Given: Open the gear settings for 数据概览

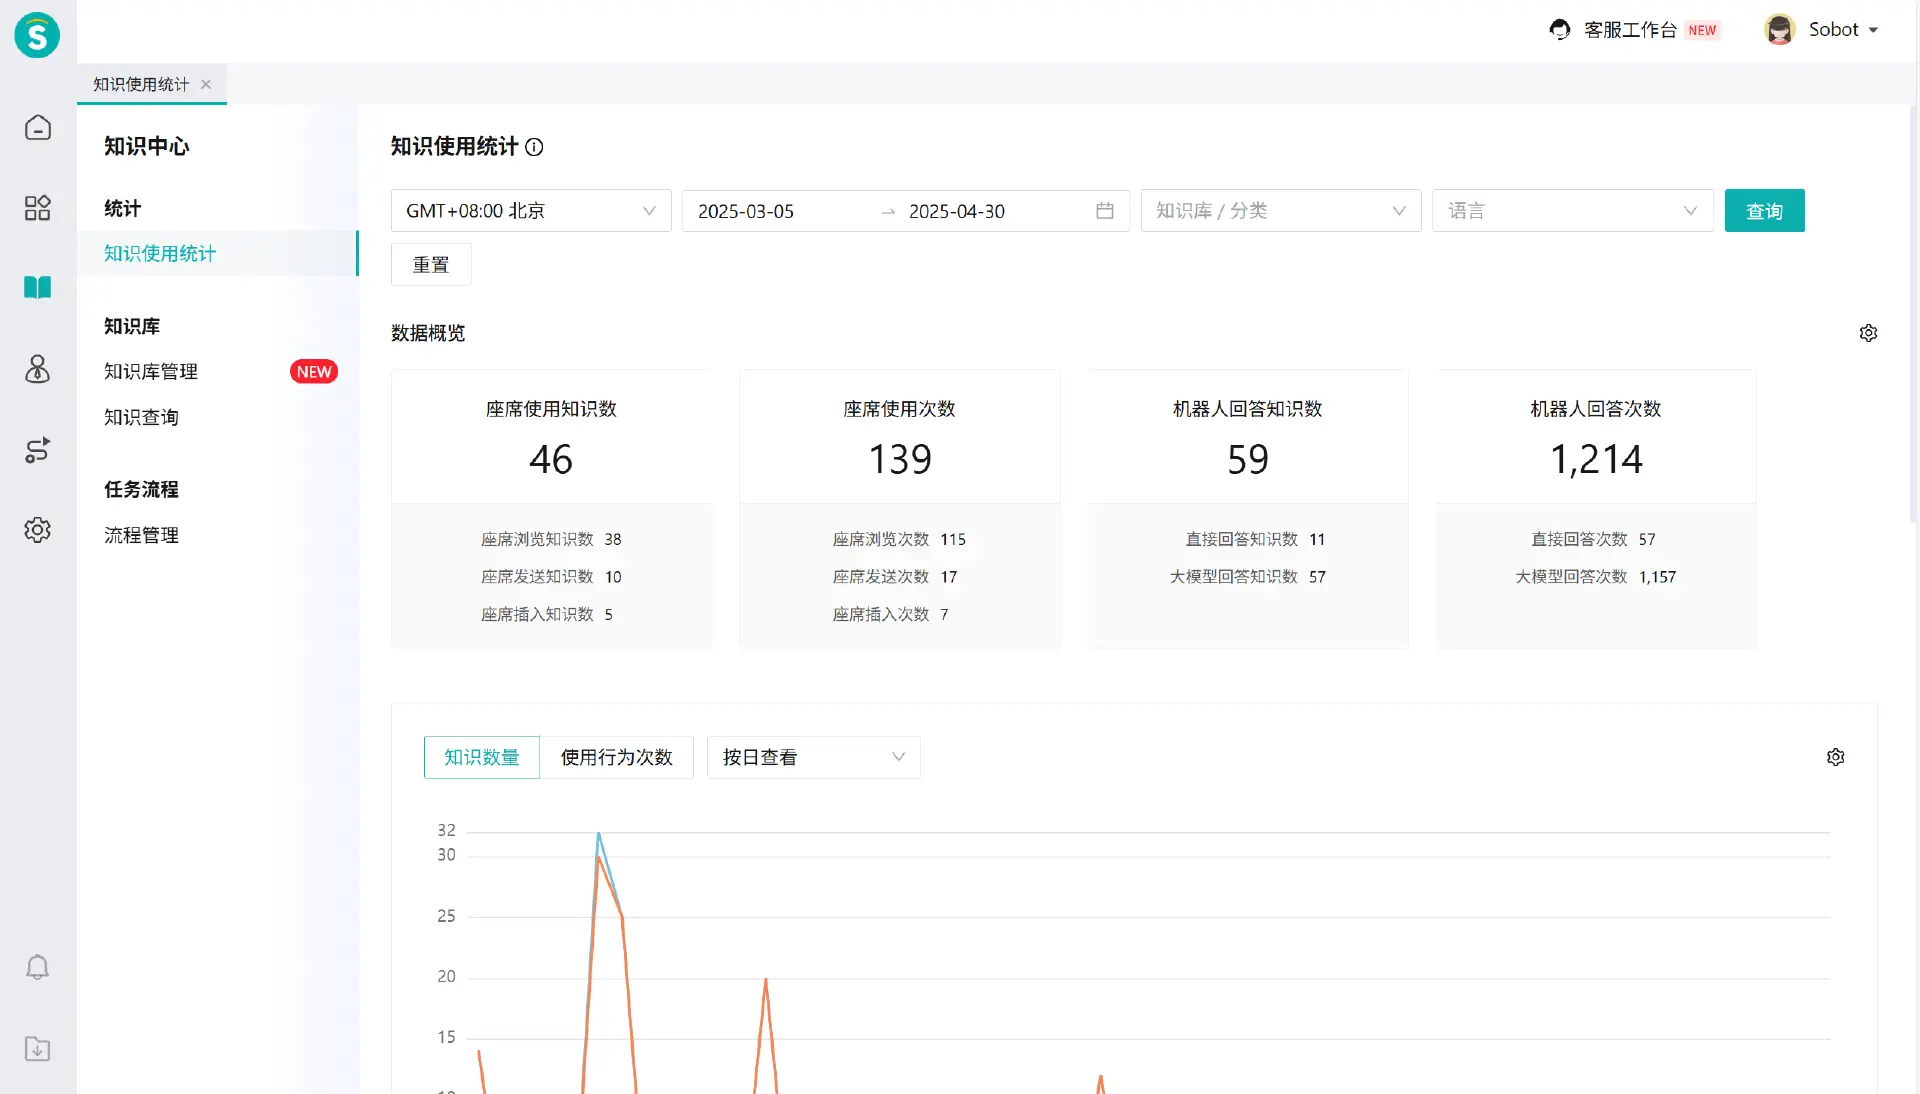Looking at the screenshot, I should pyautogui.click(x=1868, y=333).
